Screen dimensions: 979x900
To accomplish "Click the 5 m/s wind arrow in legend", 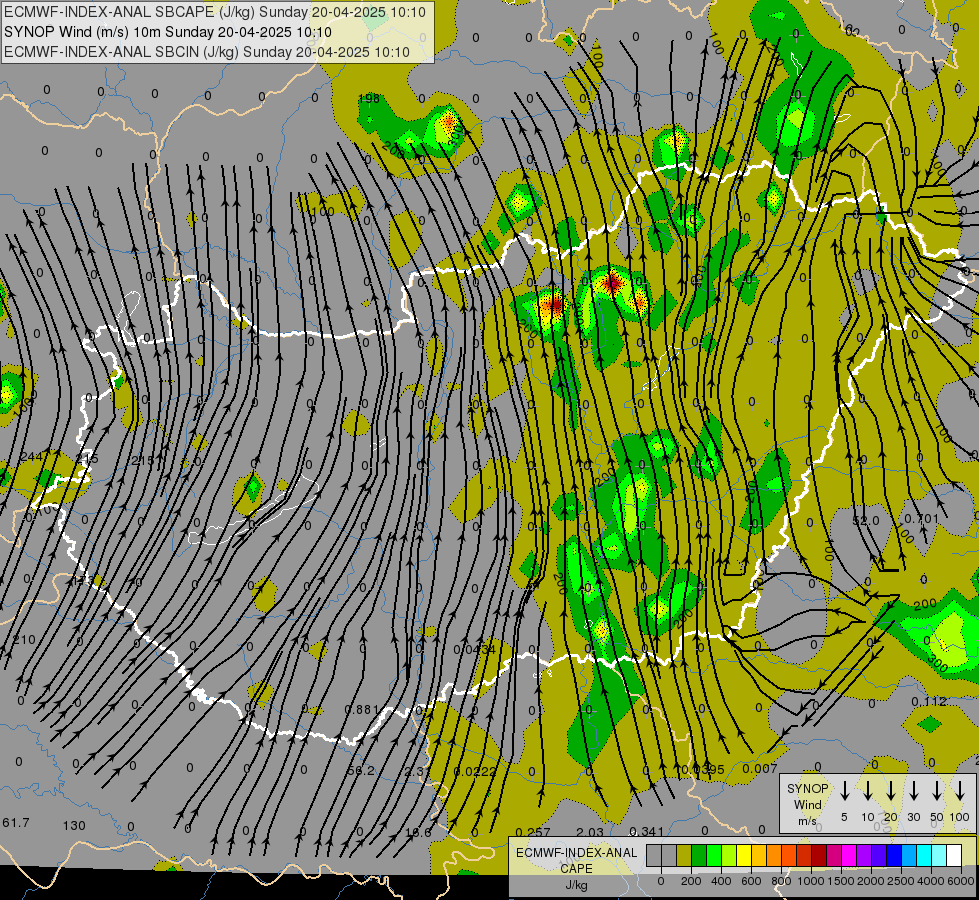I will click(844, 790).
